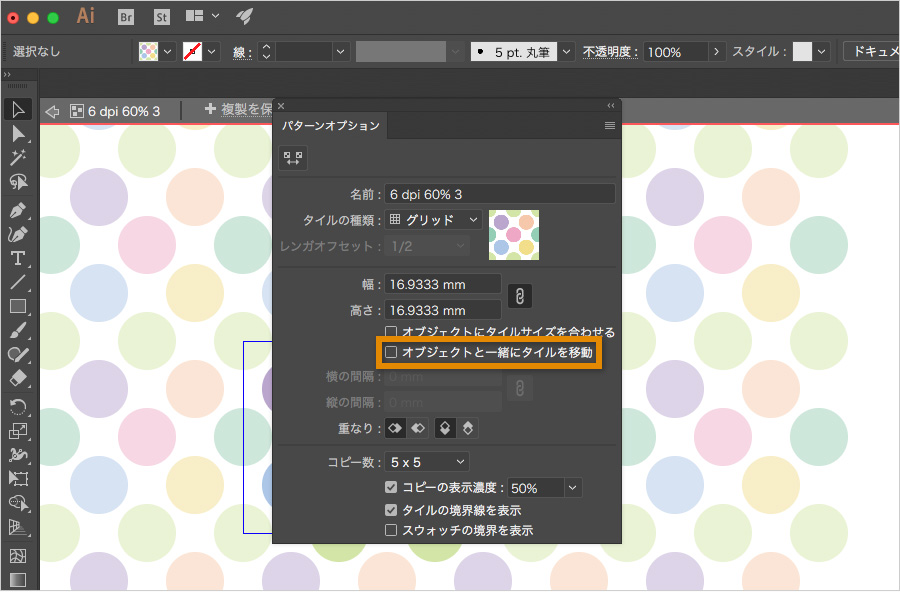Click 不透明度 opacity label link
Screen dimensions: 900x592
(611, 52)
